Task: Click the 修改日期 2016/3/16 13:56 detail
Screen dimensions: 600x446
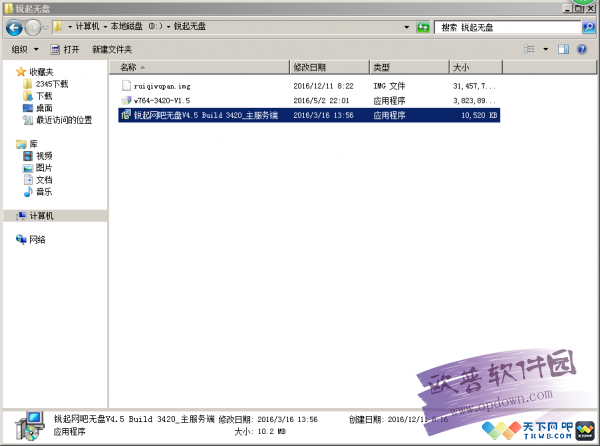Action: pyautogui.click(x=268, y=420)
